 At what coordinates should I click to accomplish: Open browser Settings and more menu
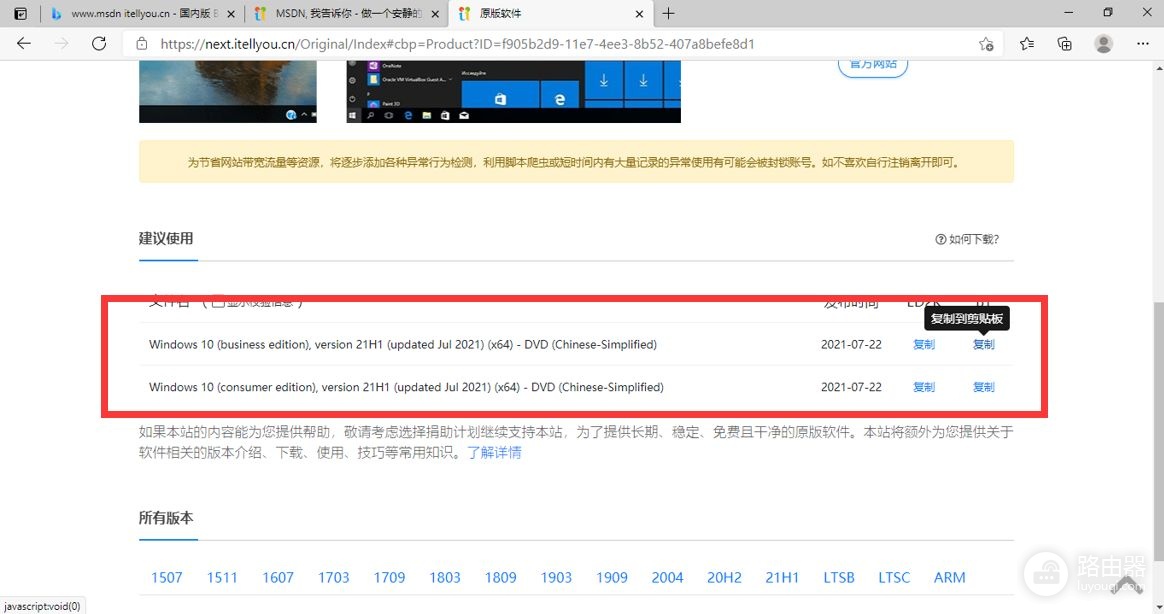pos(1142,44)
